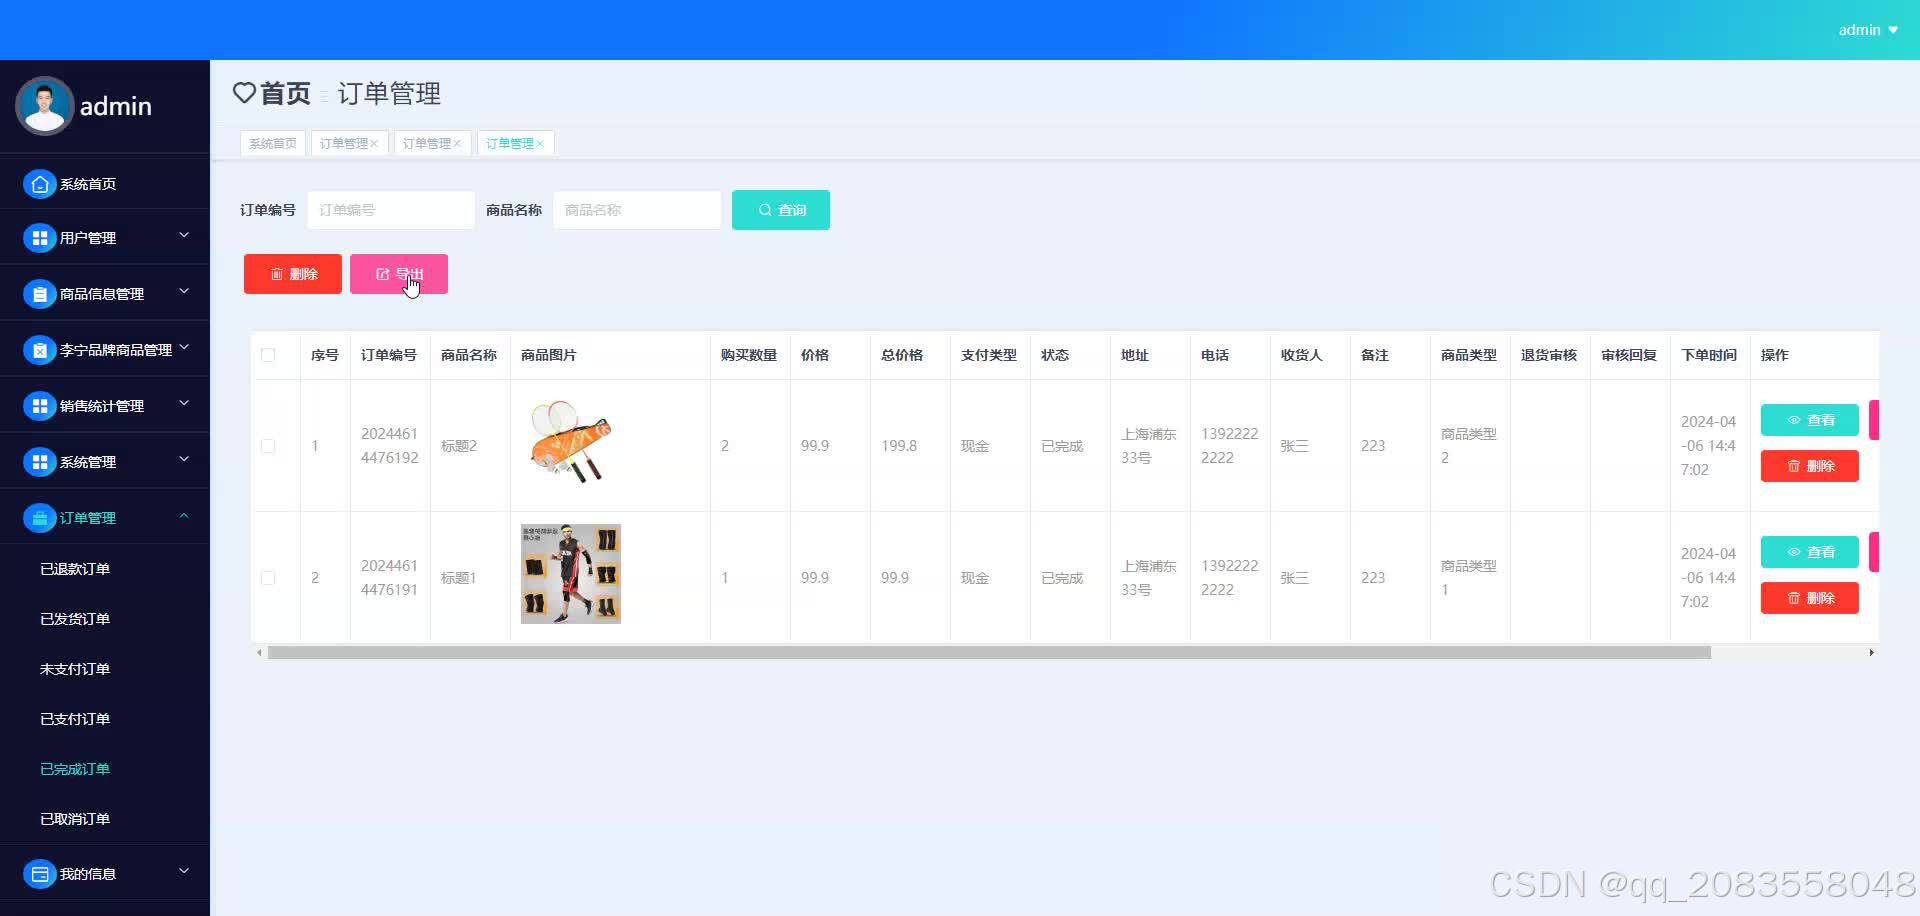This screenshot has width=1920, height=916.
Task: Click the eye icon in 标题1 row 查看
Action: (1794, 552)
